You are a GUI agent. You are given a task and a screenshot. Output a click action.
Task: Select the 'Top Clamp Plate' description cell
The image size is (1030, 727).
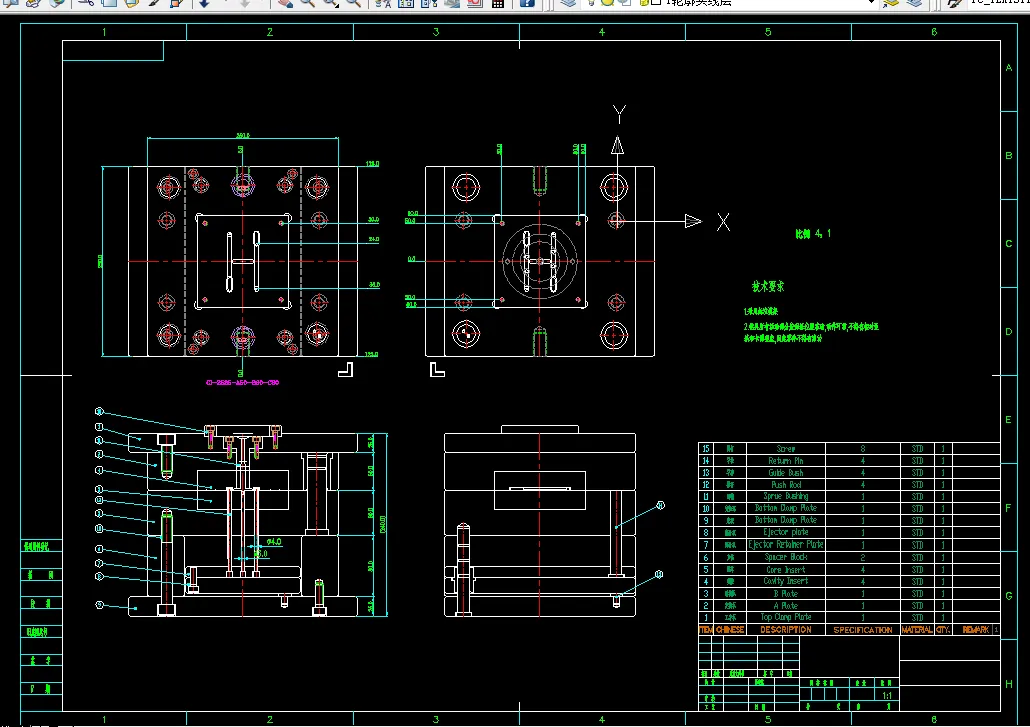[x=786, y=617]
